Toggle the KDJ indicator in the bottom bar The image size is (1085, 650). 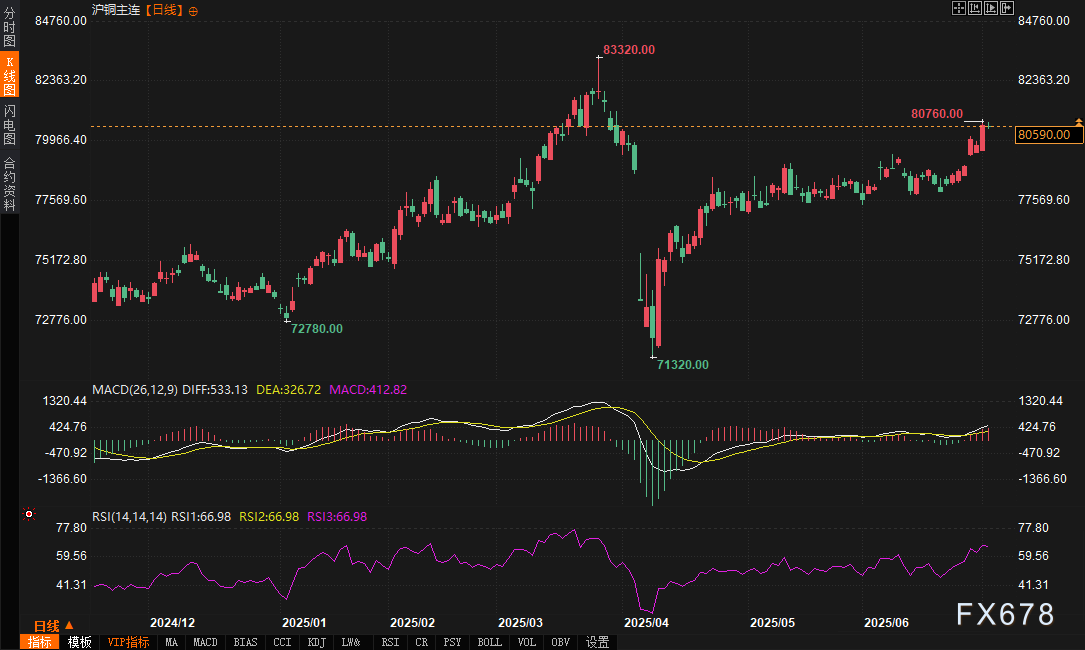316,642
